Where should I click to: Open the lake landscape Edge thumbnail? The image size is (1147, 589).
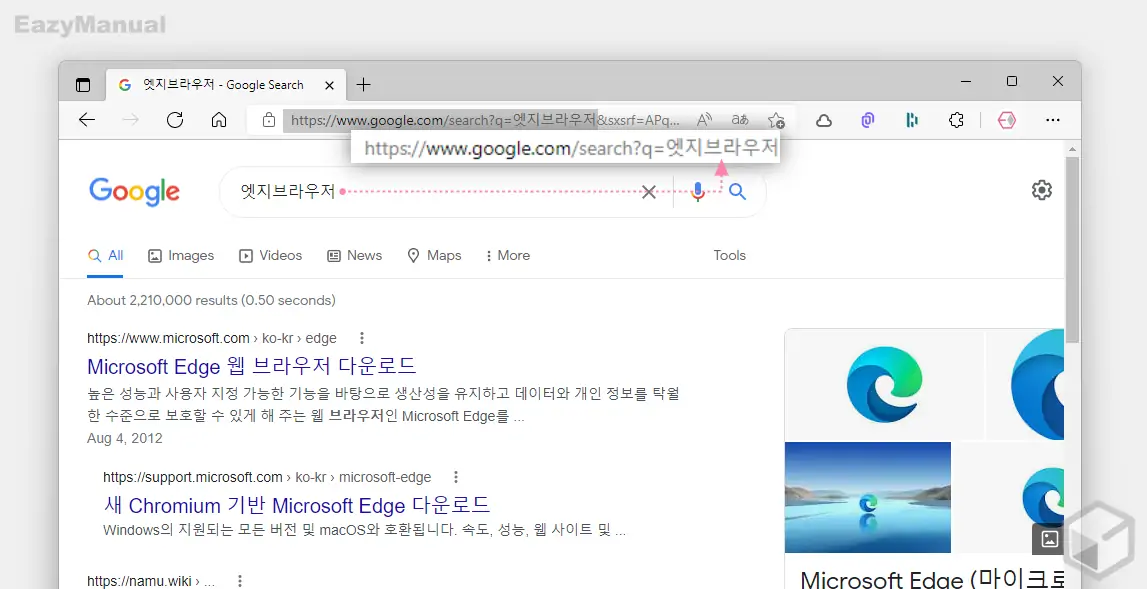pos(868,498)
